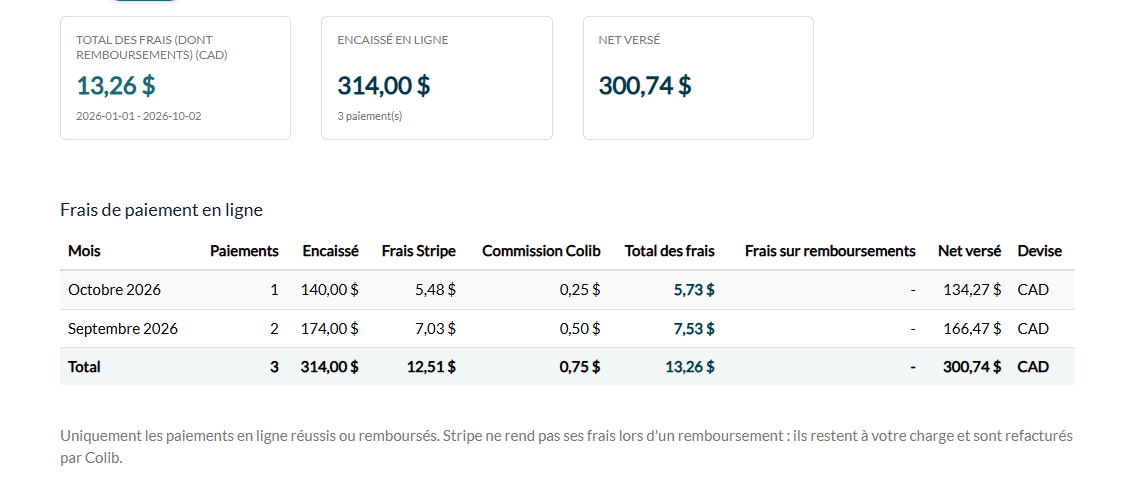This screenshot has height=484, width=1135.
Task: Click the 'Paiements' column header
Action: pos(245,251)
